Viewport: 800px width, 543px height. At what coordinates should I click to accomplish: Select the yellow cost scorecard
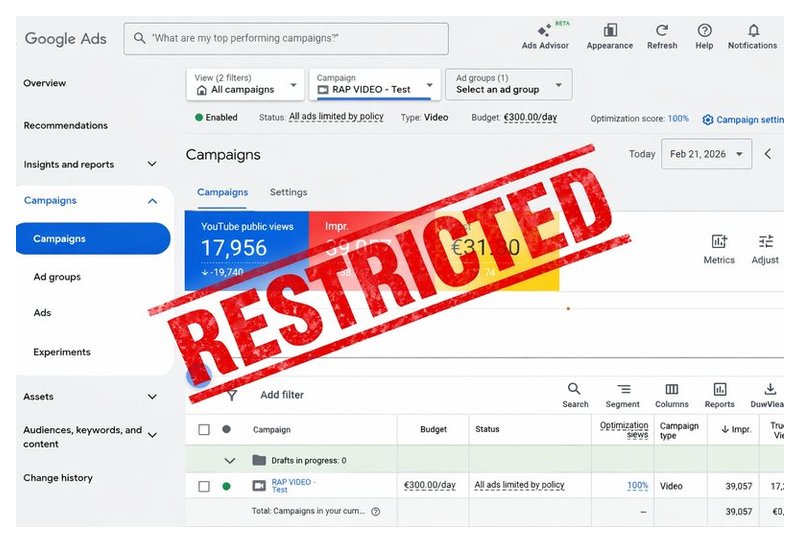497,251
